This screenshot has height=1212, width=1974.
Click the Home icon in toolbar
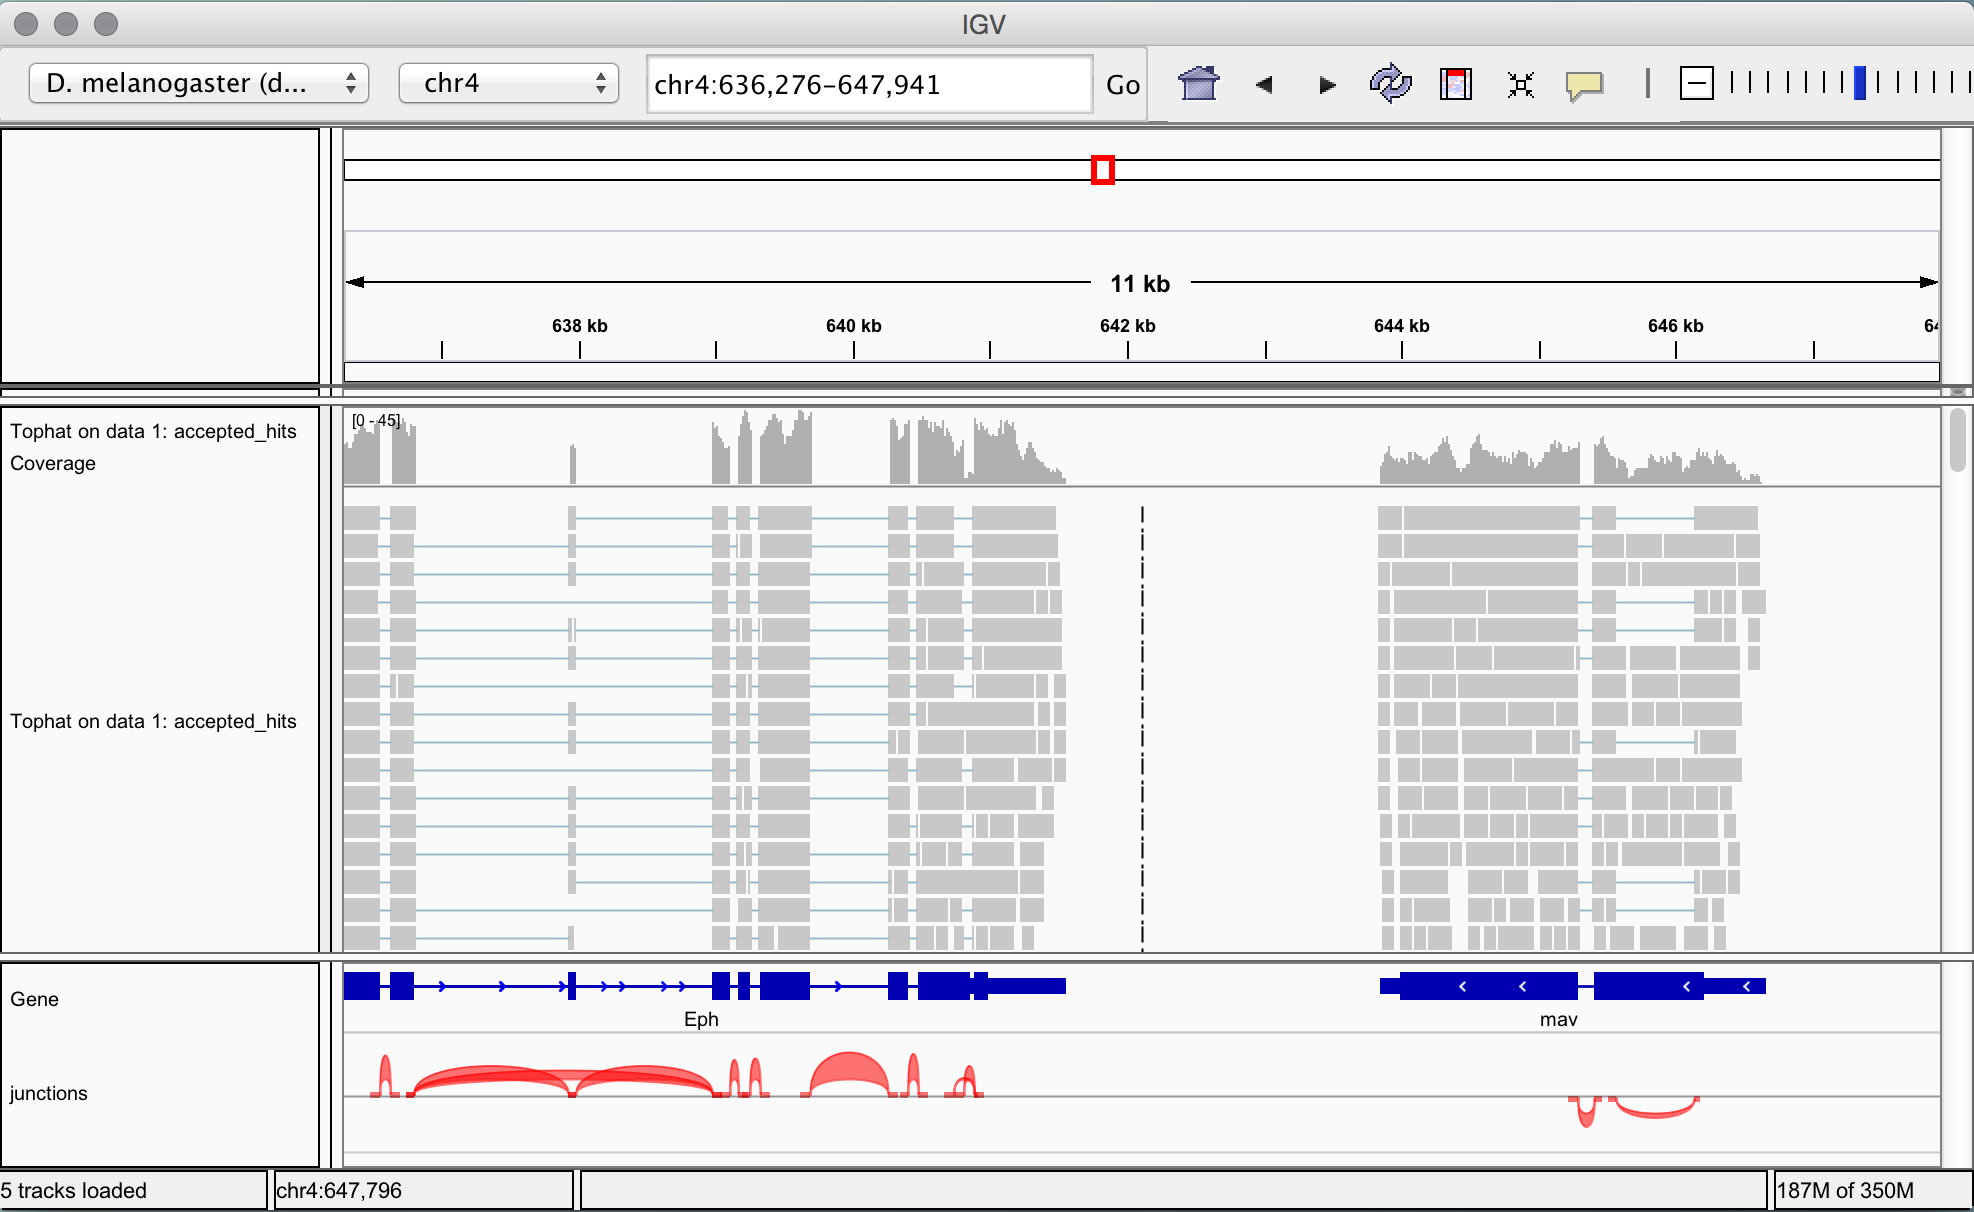click(1198, 84)
